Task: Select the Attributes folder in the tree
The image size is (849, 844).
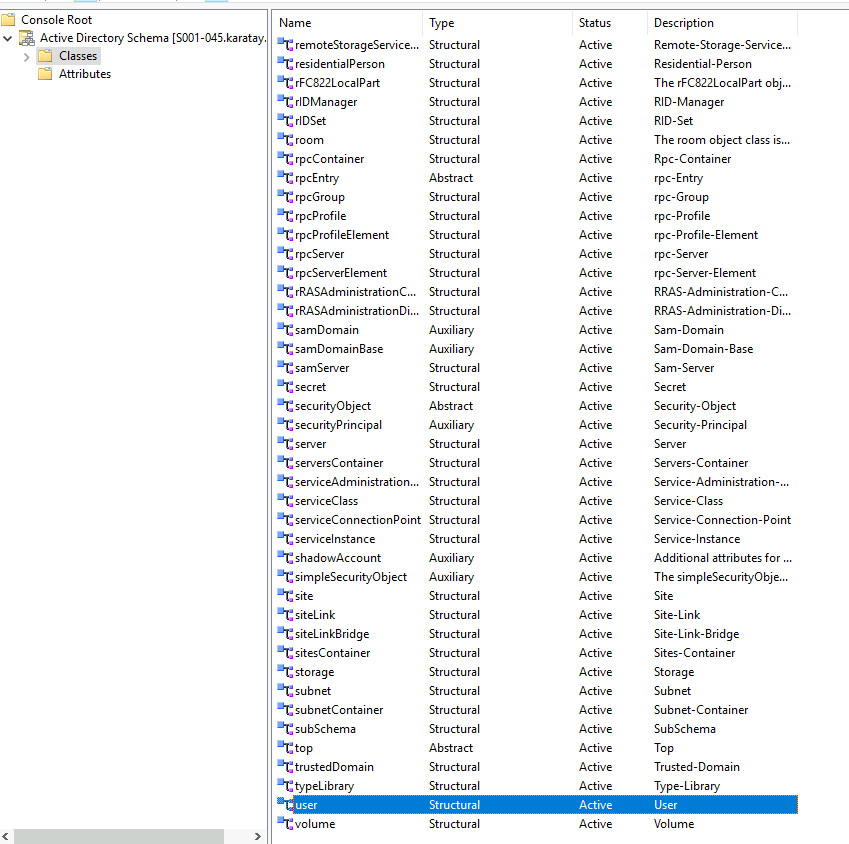Action: (x=85, y=74)
